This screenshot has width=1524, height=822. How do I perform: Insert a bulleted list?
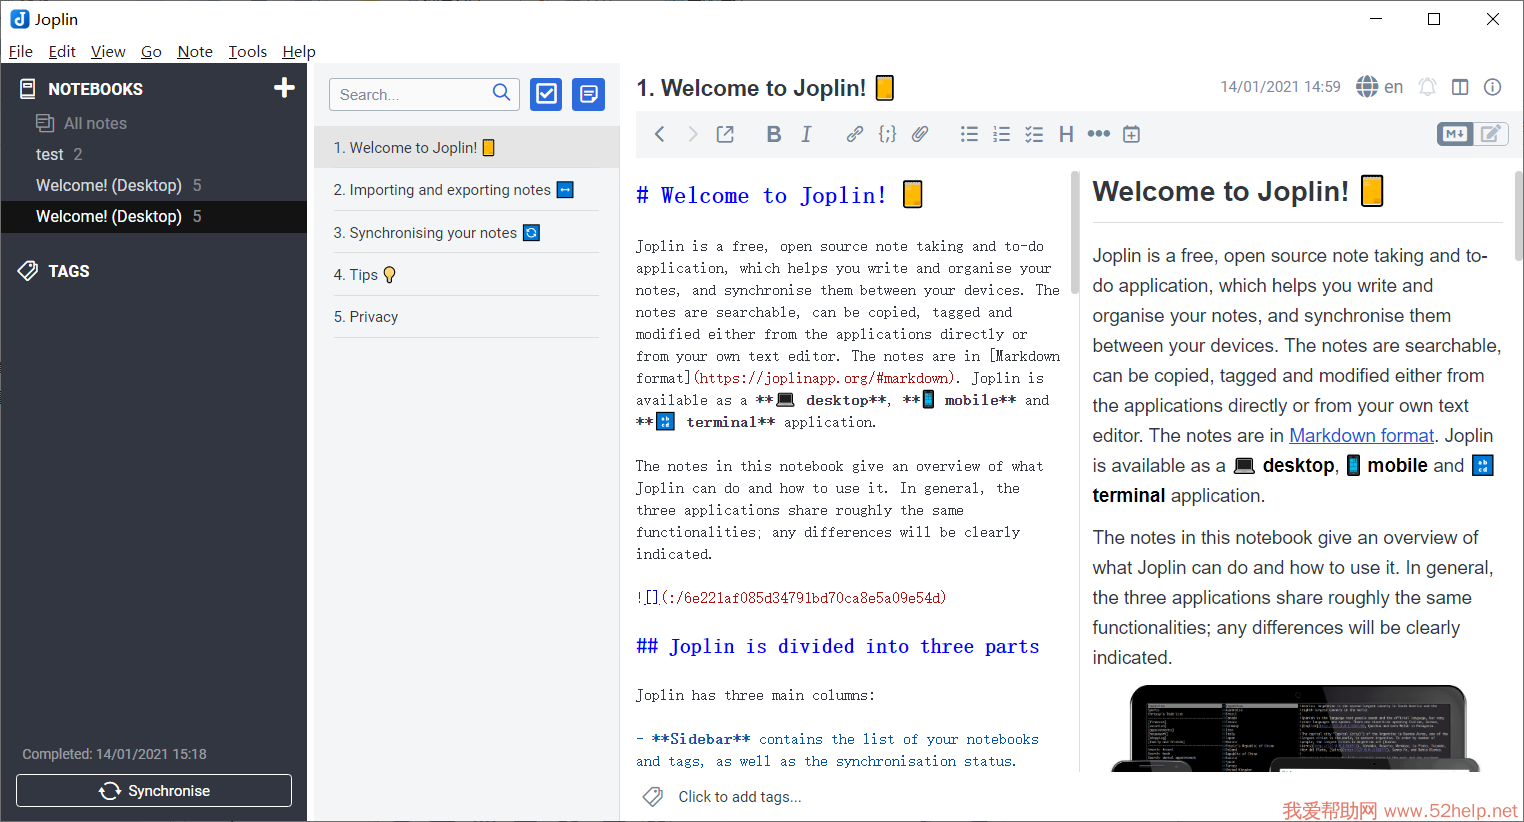[969, 134]
